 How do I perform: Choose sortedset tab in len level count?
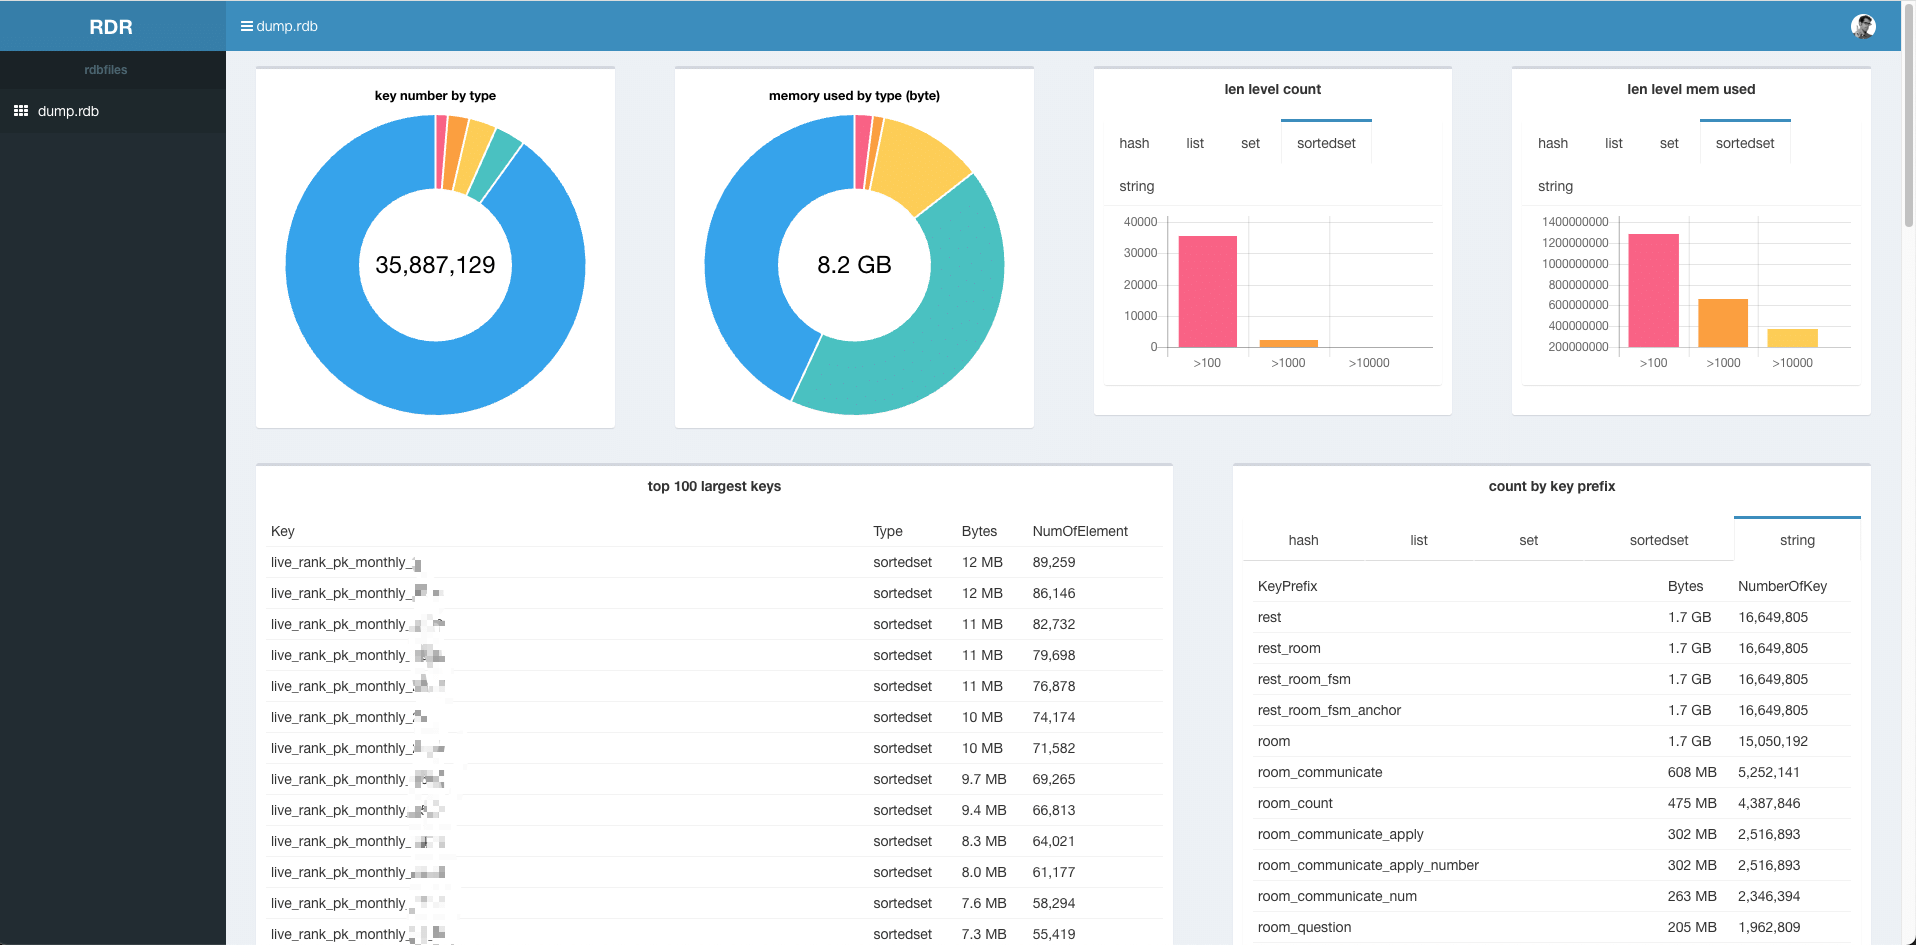(1326, 143)
